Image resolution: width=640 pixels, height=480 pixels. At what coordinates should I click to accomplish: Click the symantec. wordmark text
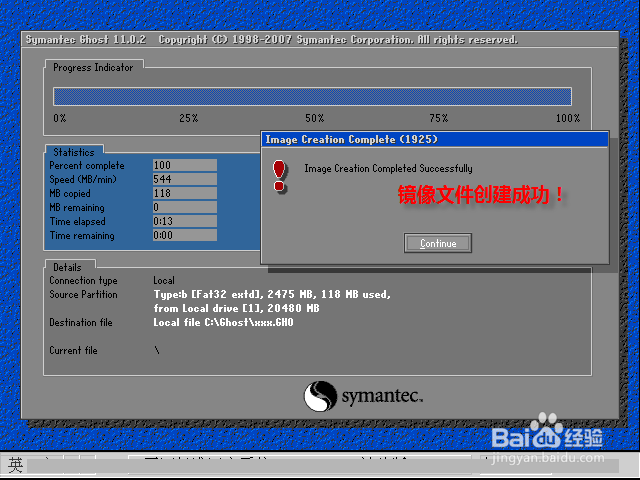click(382, 396)
